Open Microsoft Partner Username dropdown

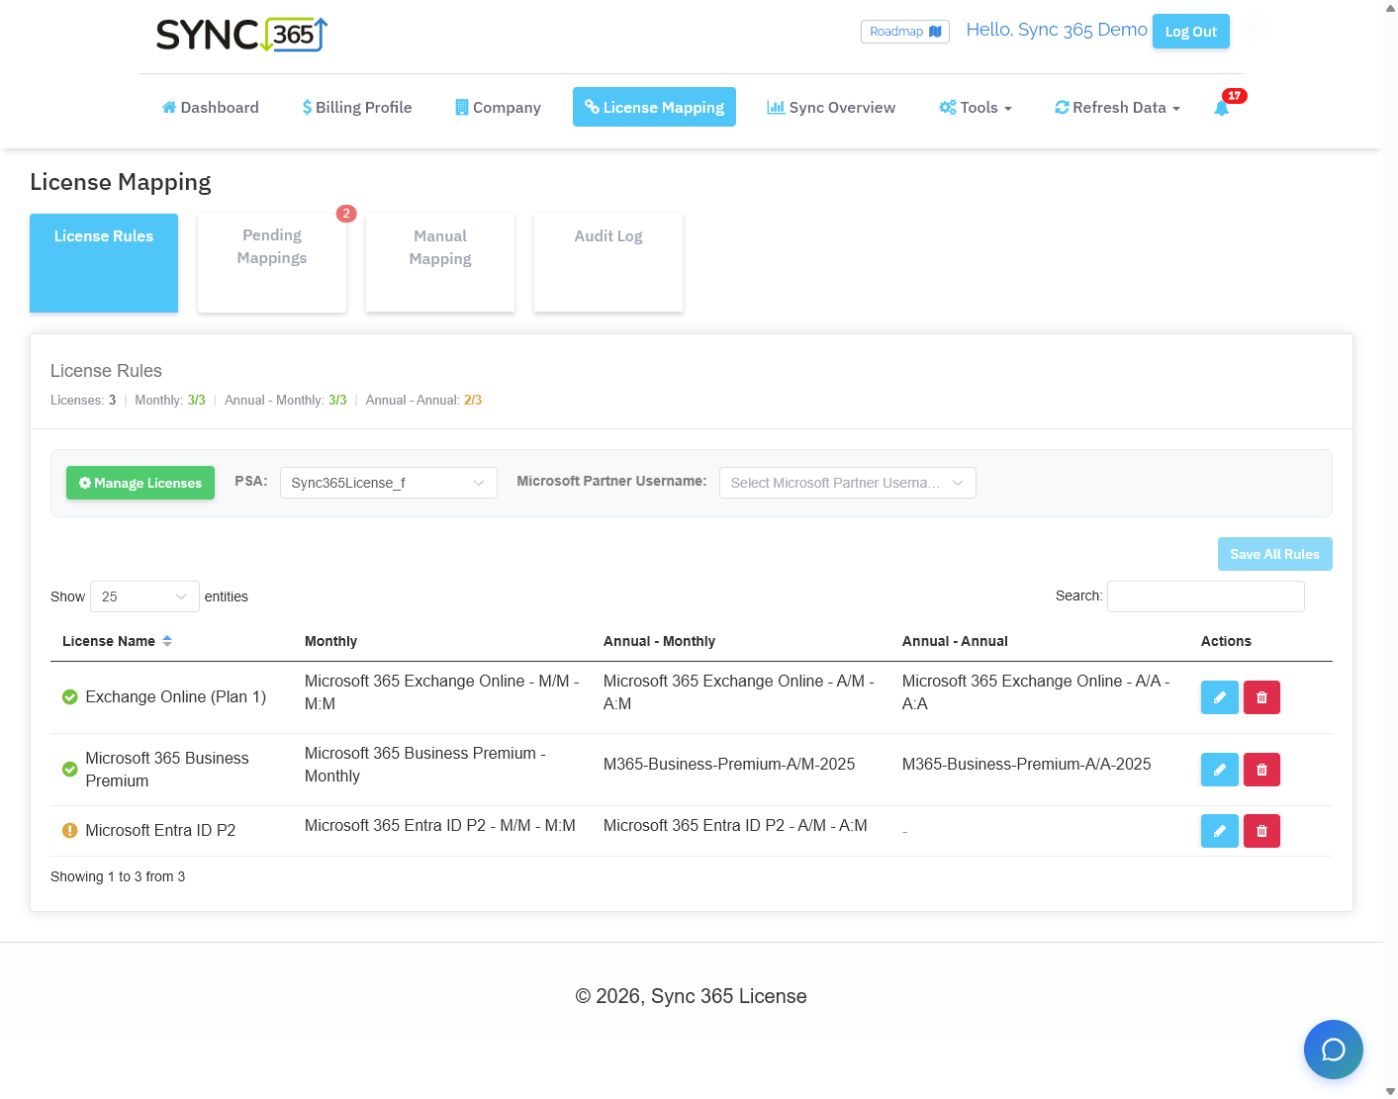(x=847, y=483)
